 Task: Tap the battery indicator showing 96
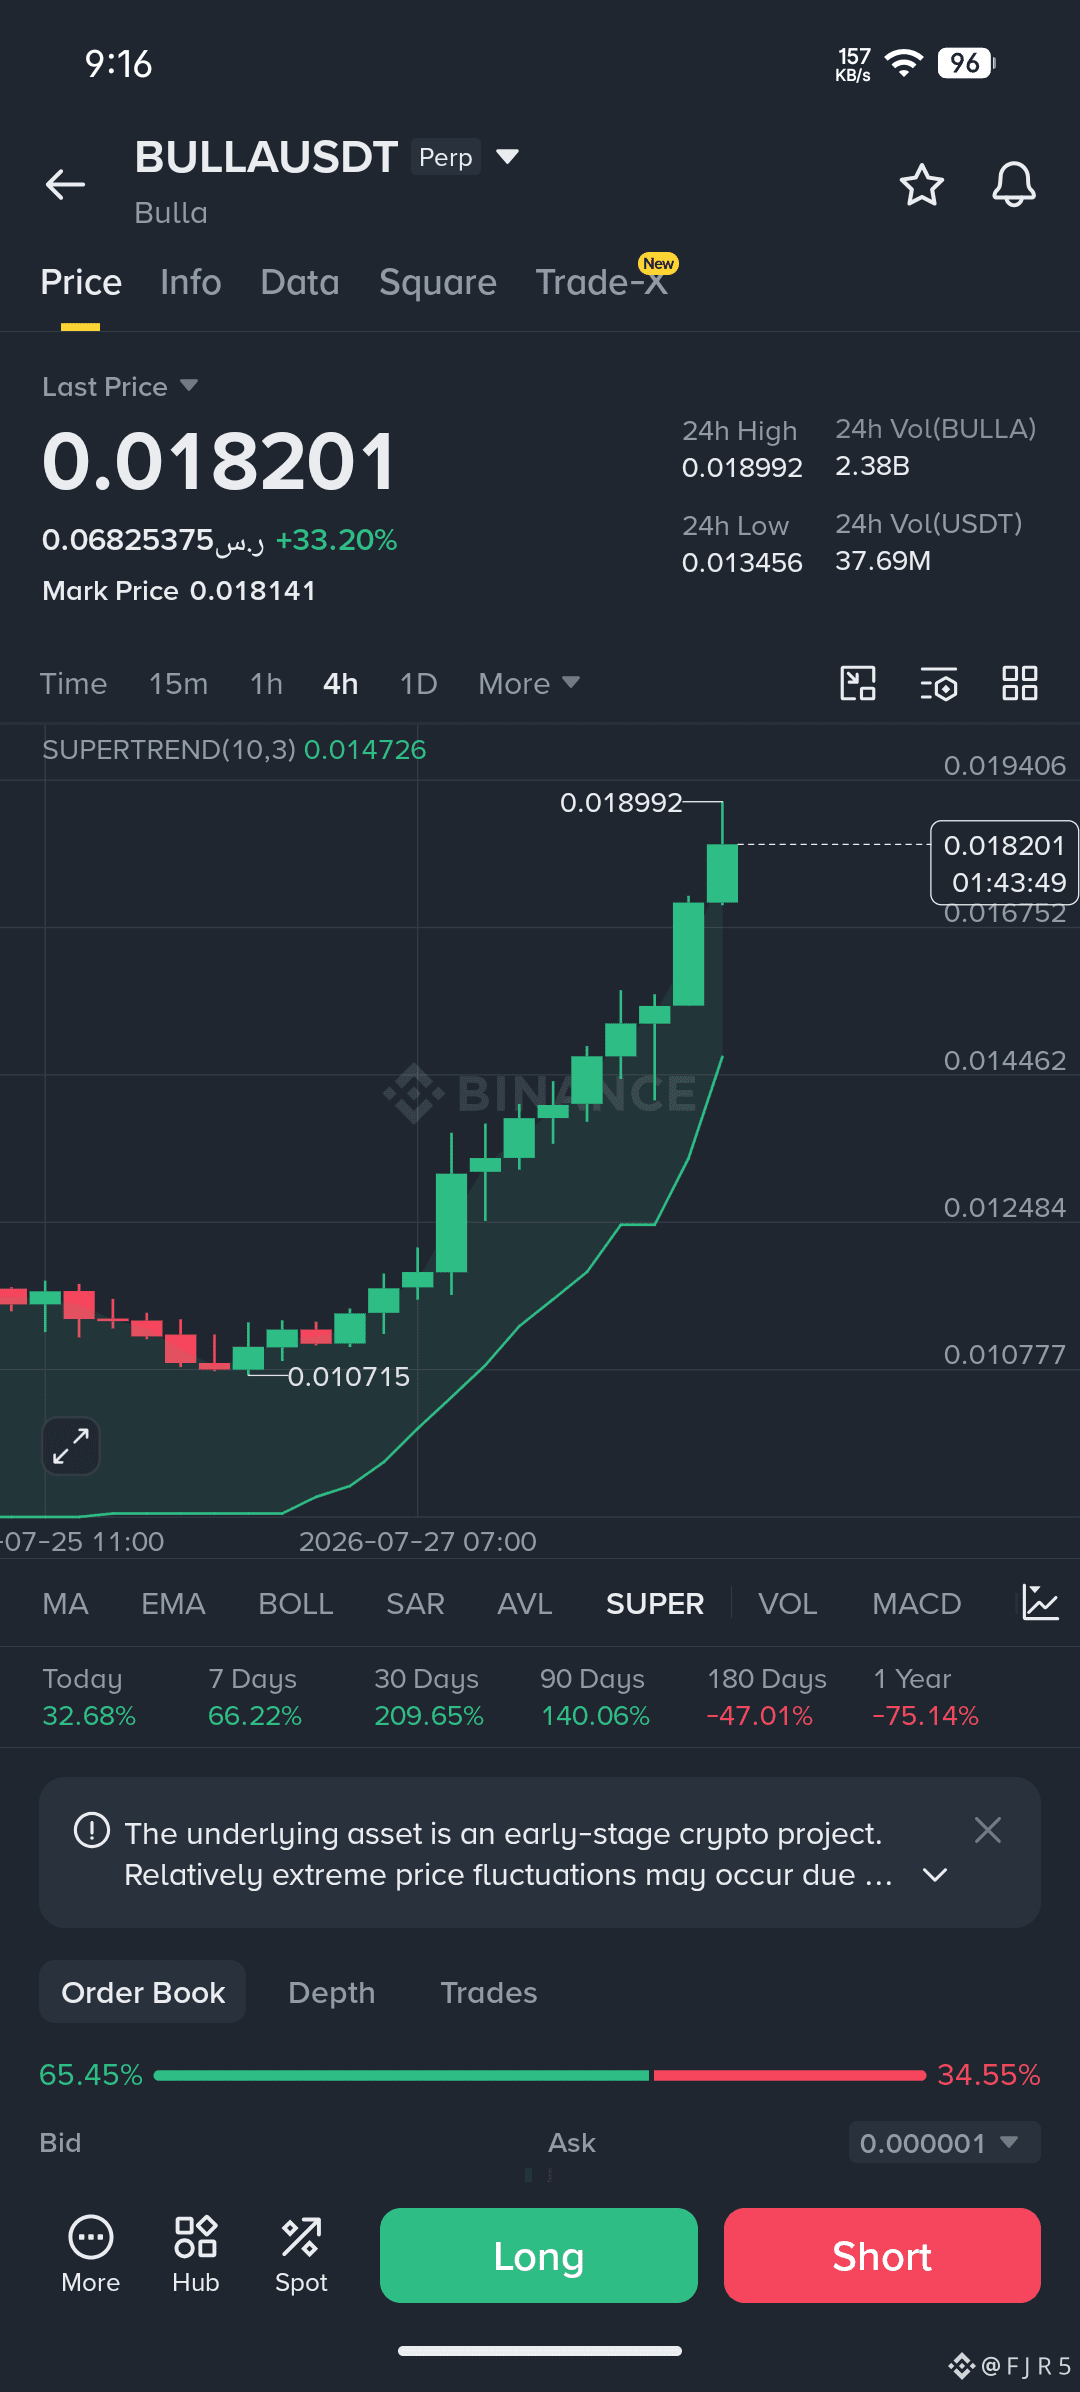[x=966, y=64]
